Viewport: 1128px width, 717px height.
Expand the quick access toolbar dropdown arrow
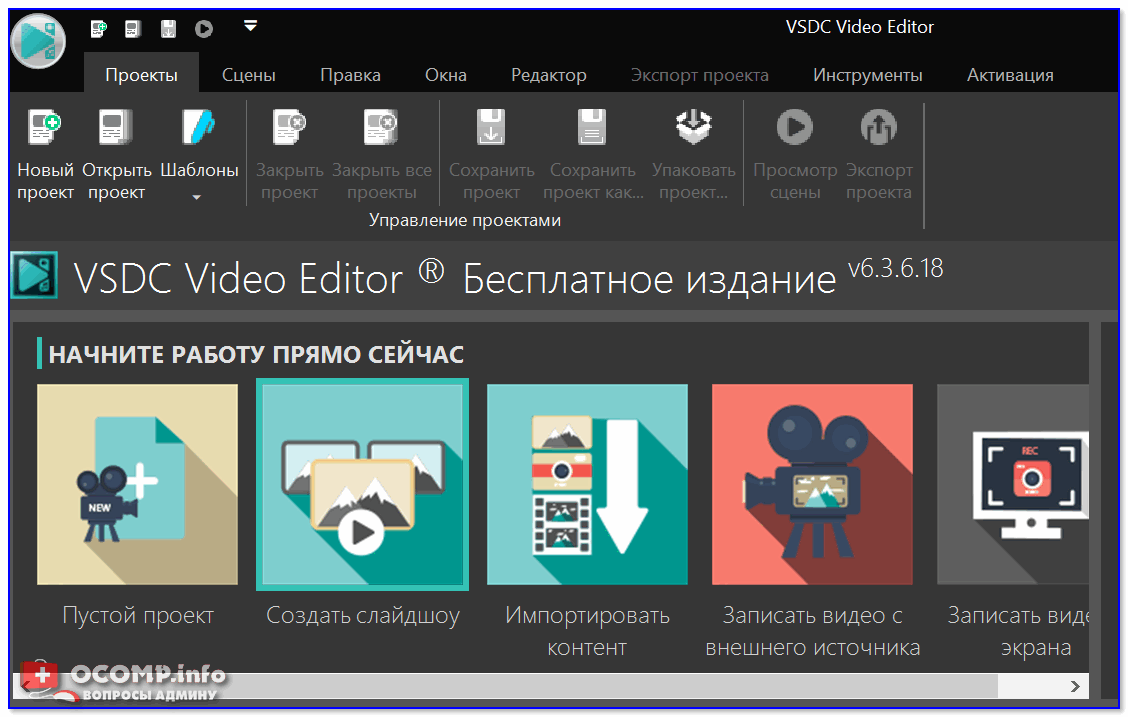[250, 26]
